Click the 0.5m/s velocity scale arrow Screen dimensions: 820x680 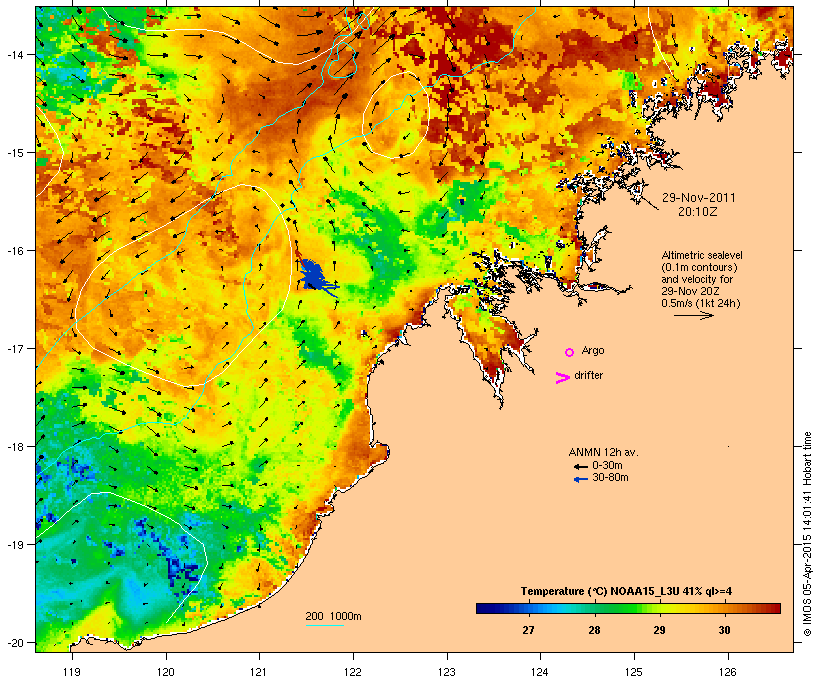tap(693, 315)
